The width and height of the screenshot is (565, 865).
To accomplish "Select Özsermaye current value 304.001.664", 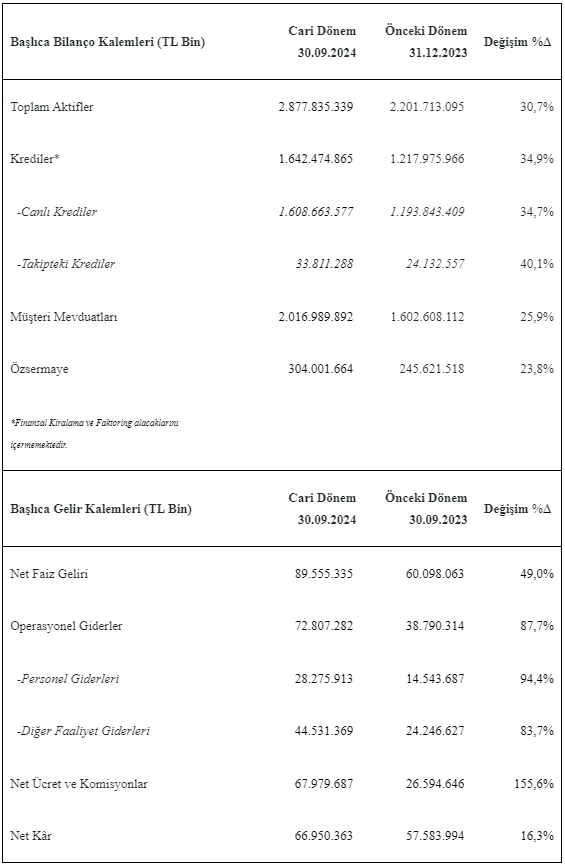I will [321, 369].
